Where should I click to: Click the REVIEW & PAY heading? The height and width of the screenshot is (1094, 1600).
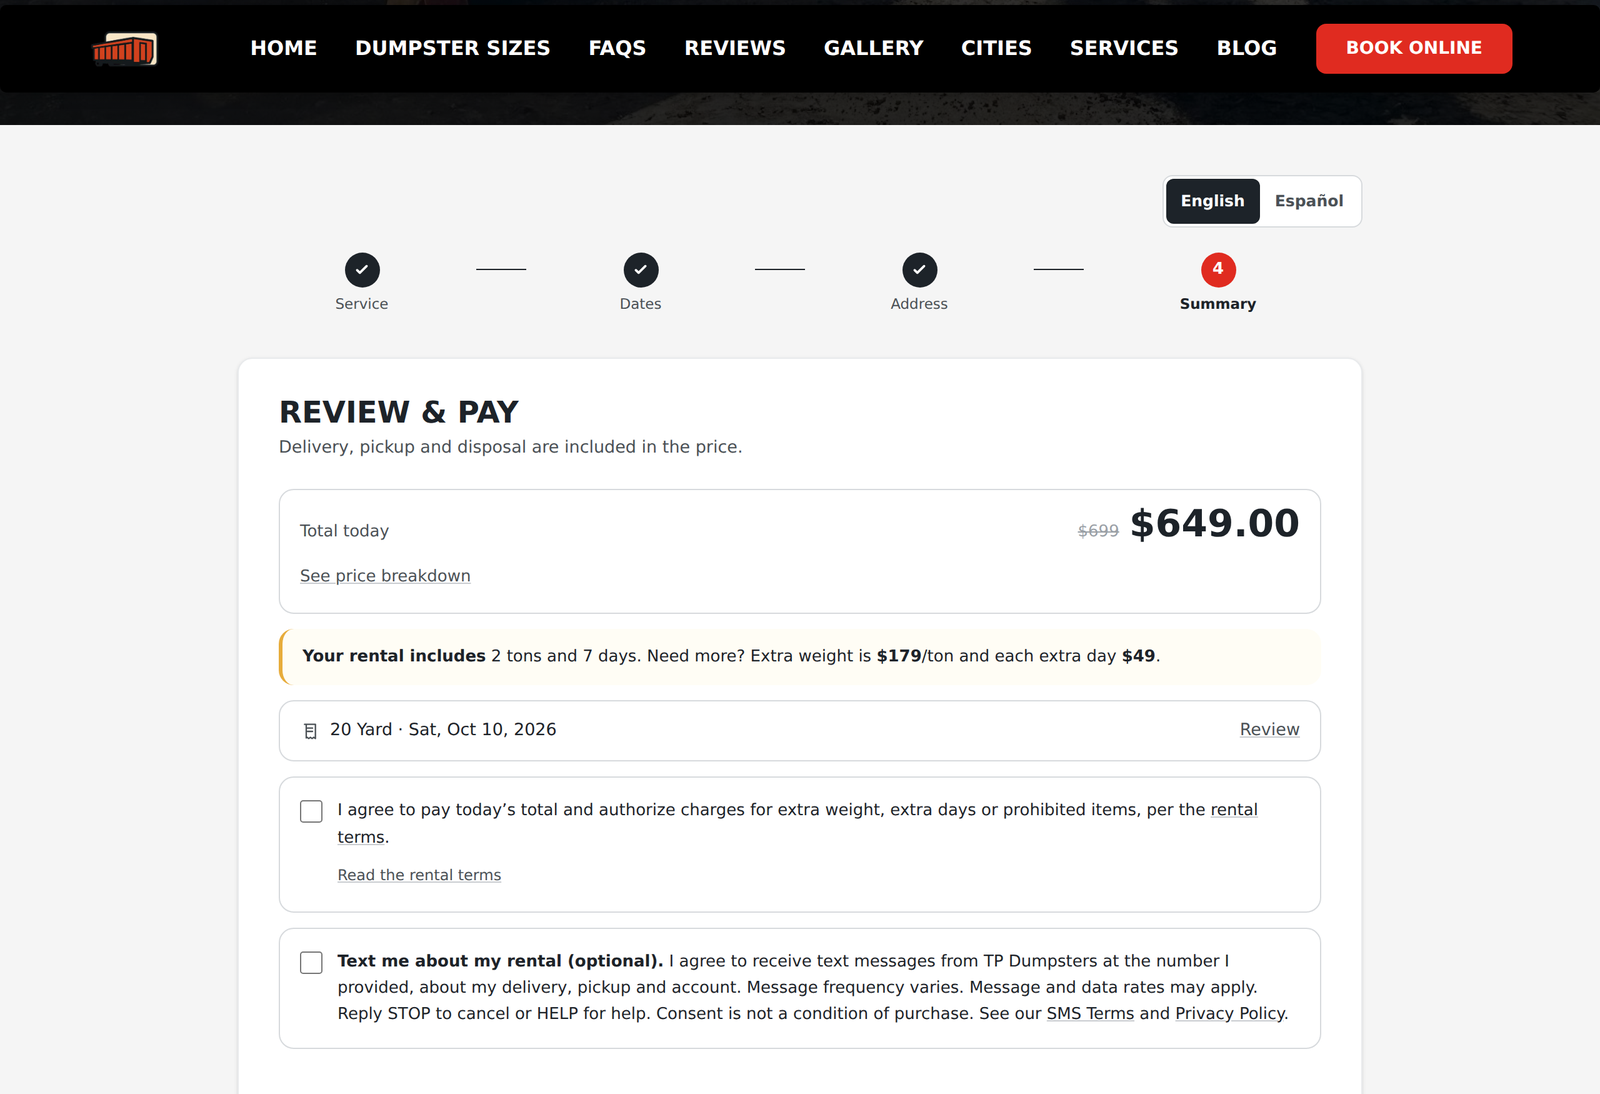click(399, 412)
